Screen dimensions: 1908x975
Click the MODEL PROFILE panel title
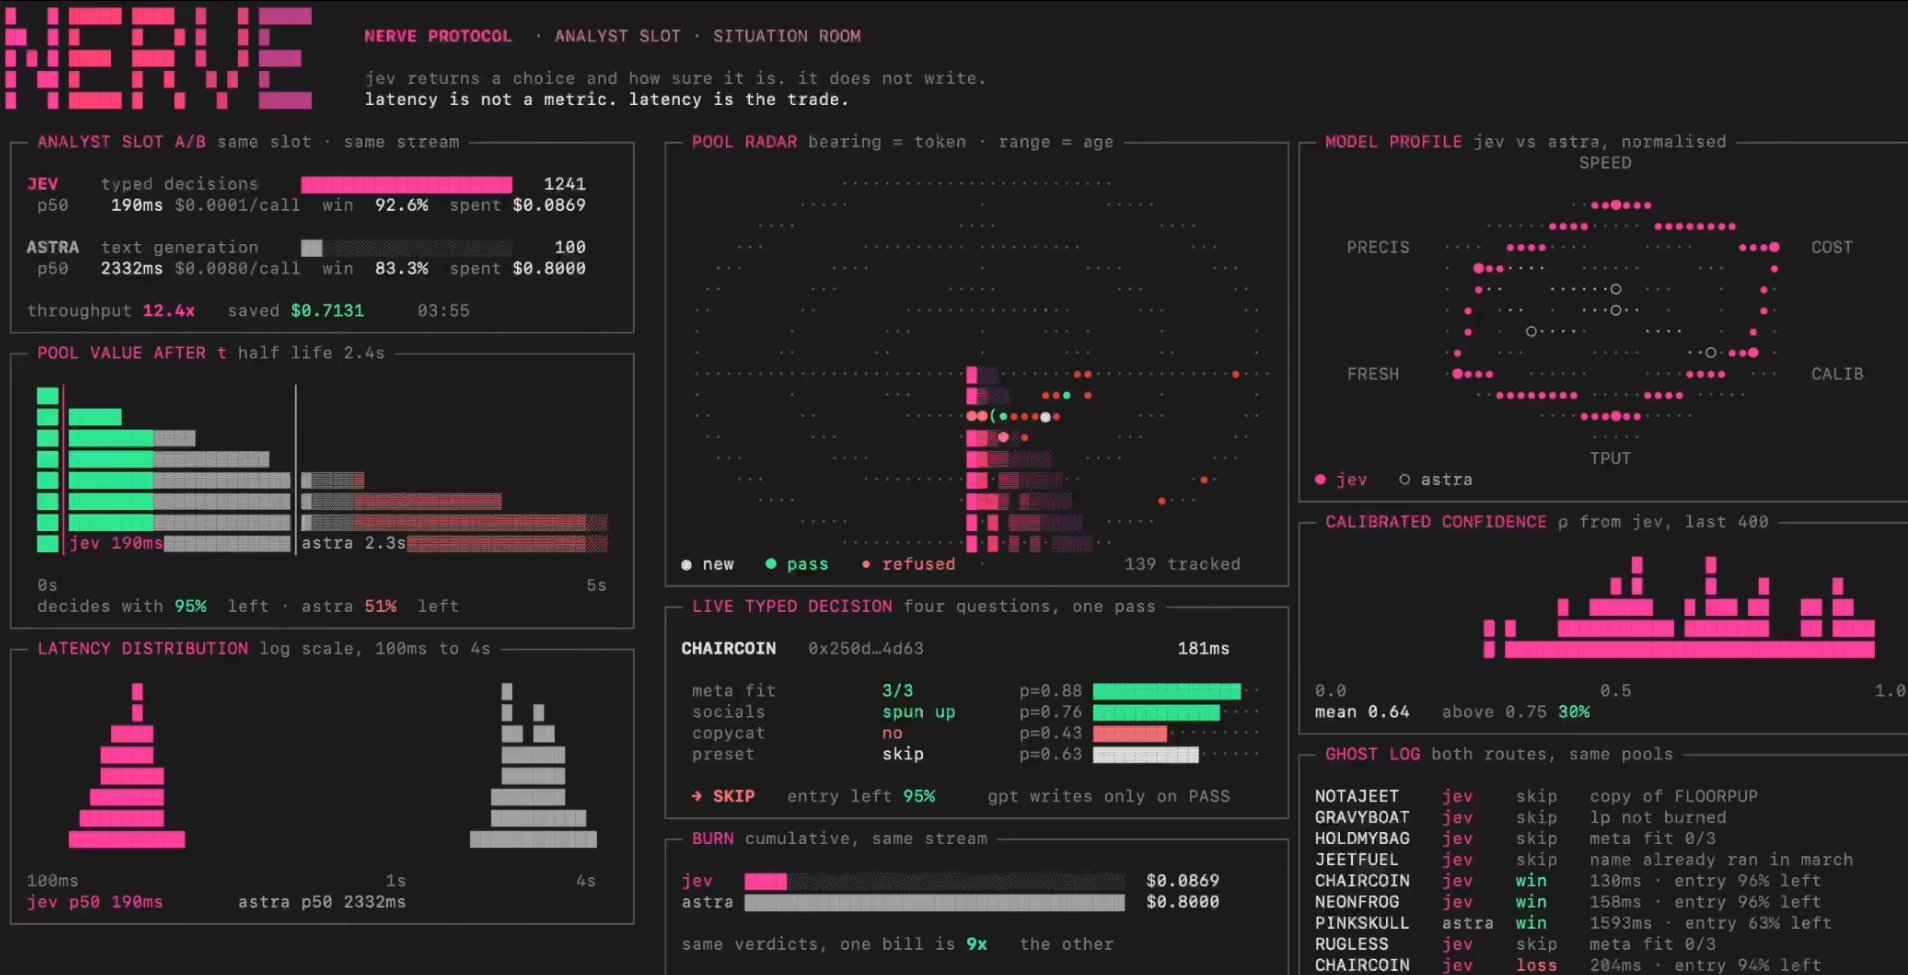point(1394,142)
